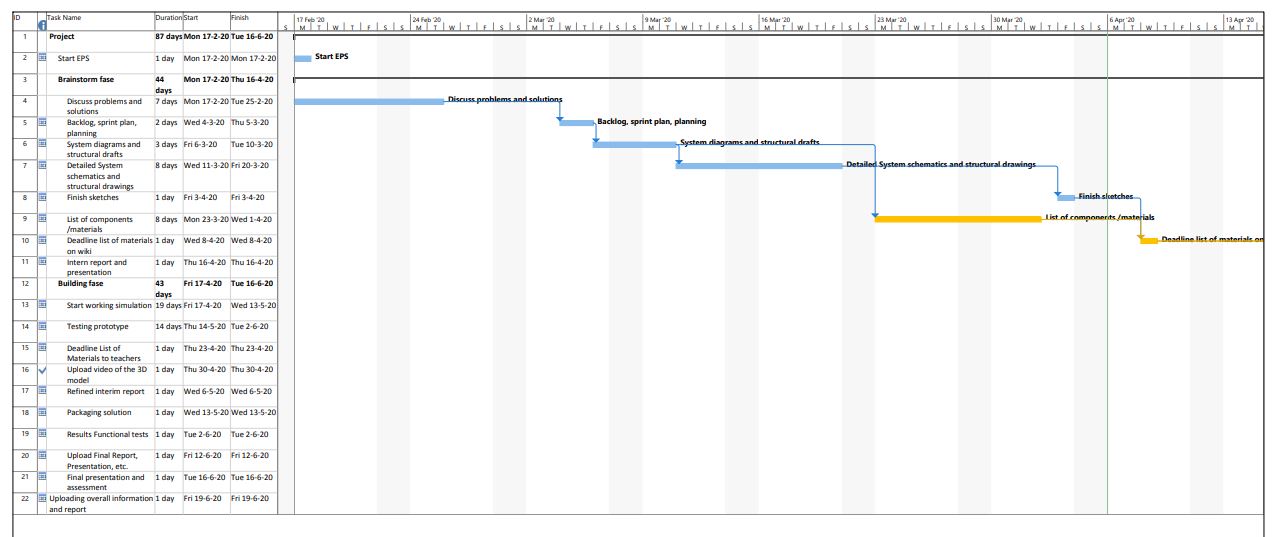The height and width of the screenshot is (537, 1277).
Task: Click the Finish column header
Action: (240, 18)
